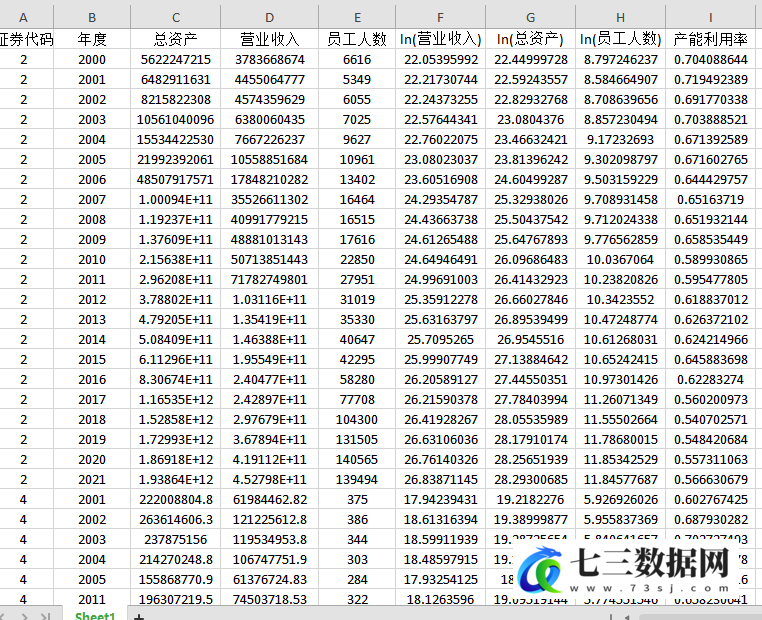
Task: Select employee count cell 6616
Action: tap(357, 59)
